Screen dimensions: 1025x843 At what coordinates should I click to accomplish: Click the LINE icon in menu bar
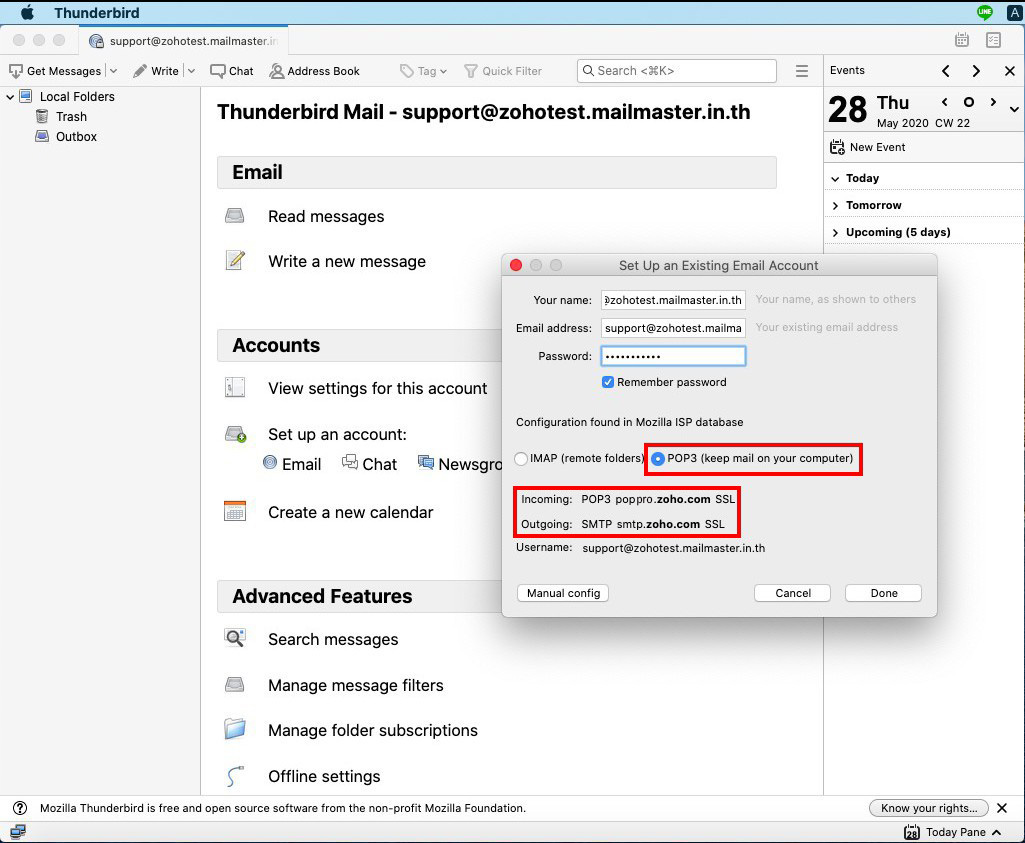coord(984,12)
